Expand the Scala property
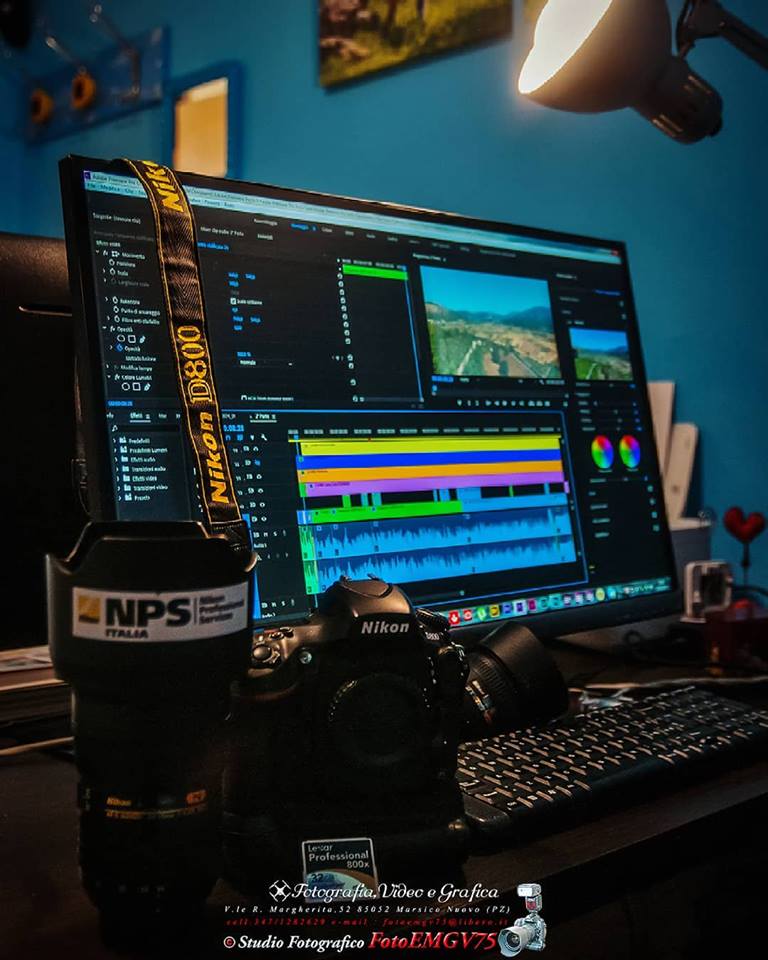This screenshot has height=960, width=768. tap(106, 272)
